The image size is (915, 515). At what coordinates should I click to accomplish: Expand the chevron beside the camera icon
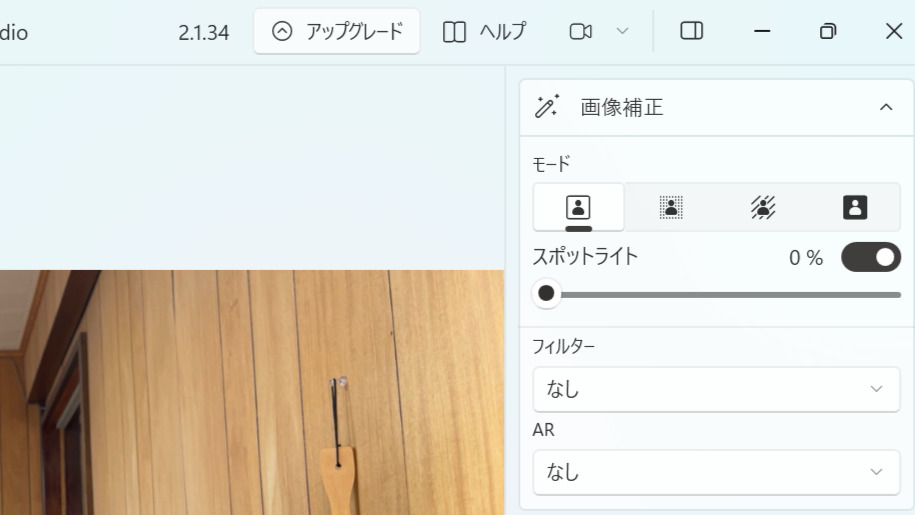[x=622, y=32]
